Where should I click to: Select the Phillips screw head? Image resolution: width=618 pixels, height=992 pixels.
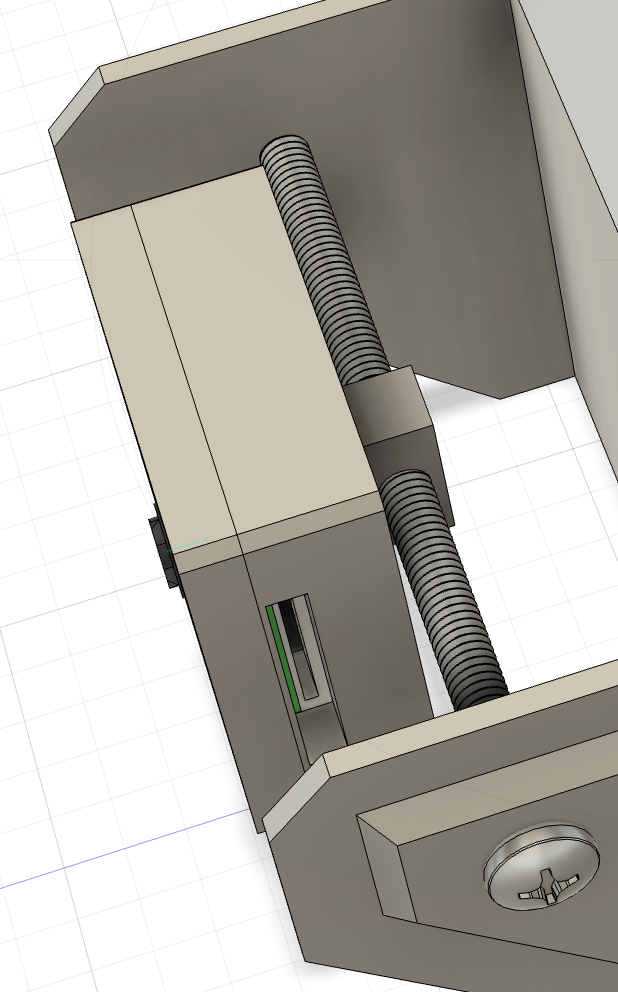coord(542,865)
